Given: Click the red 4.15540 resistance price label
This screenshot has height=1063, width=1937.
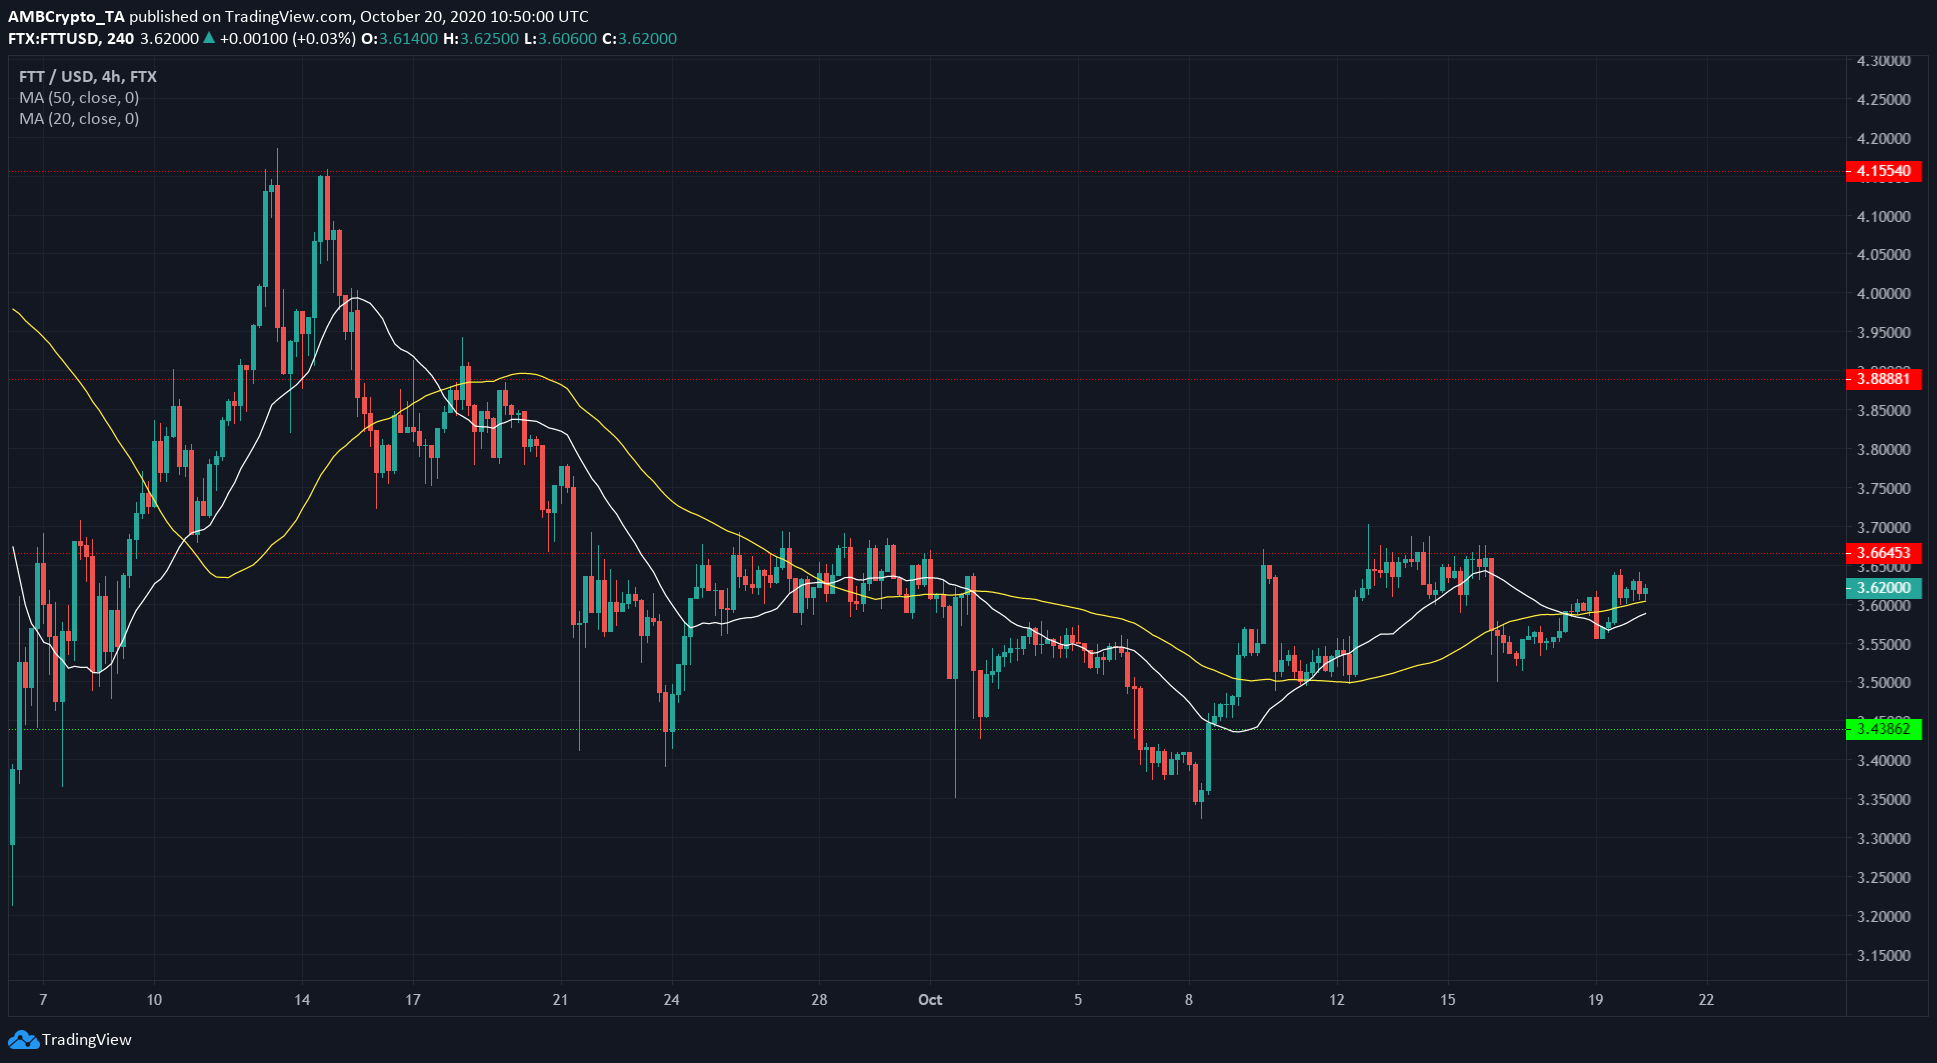Looking at the screenshot, I should click(1883, 171).
